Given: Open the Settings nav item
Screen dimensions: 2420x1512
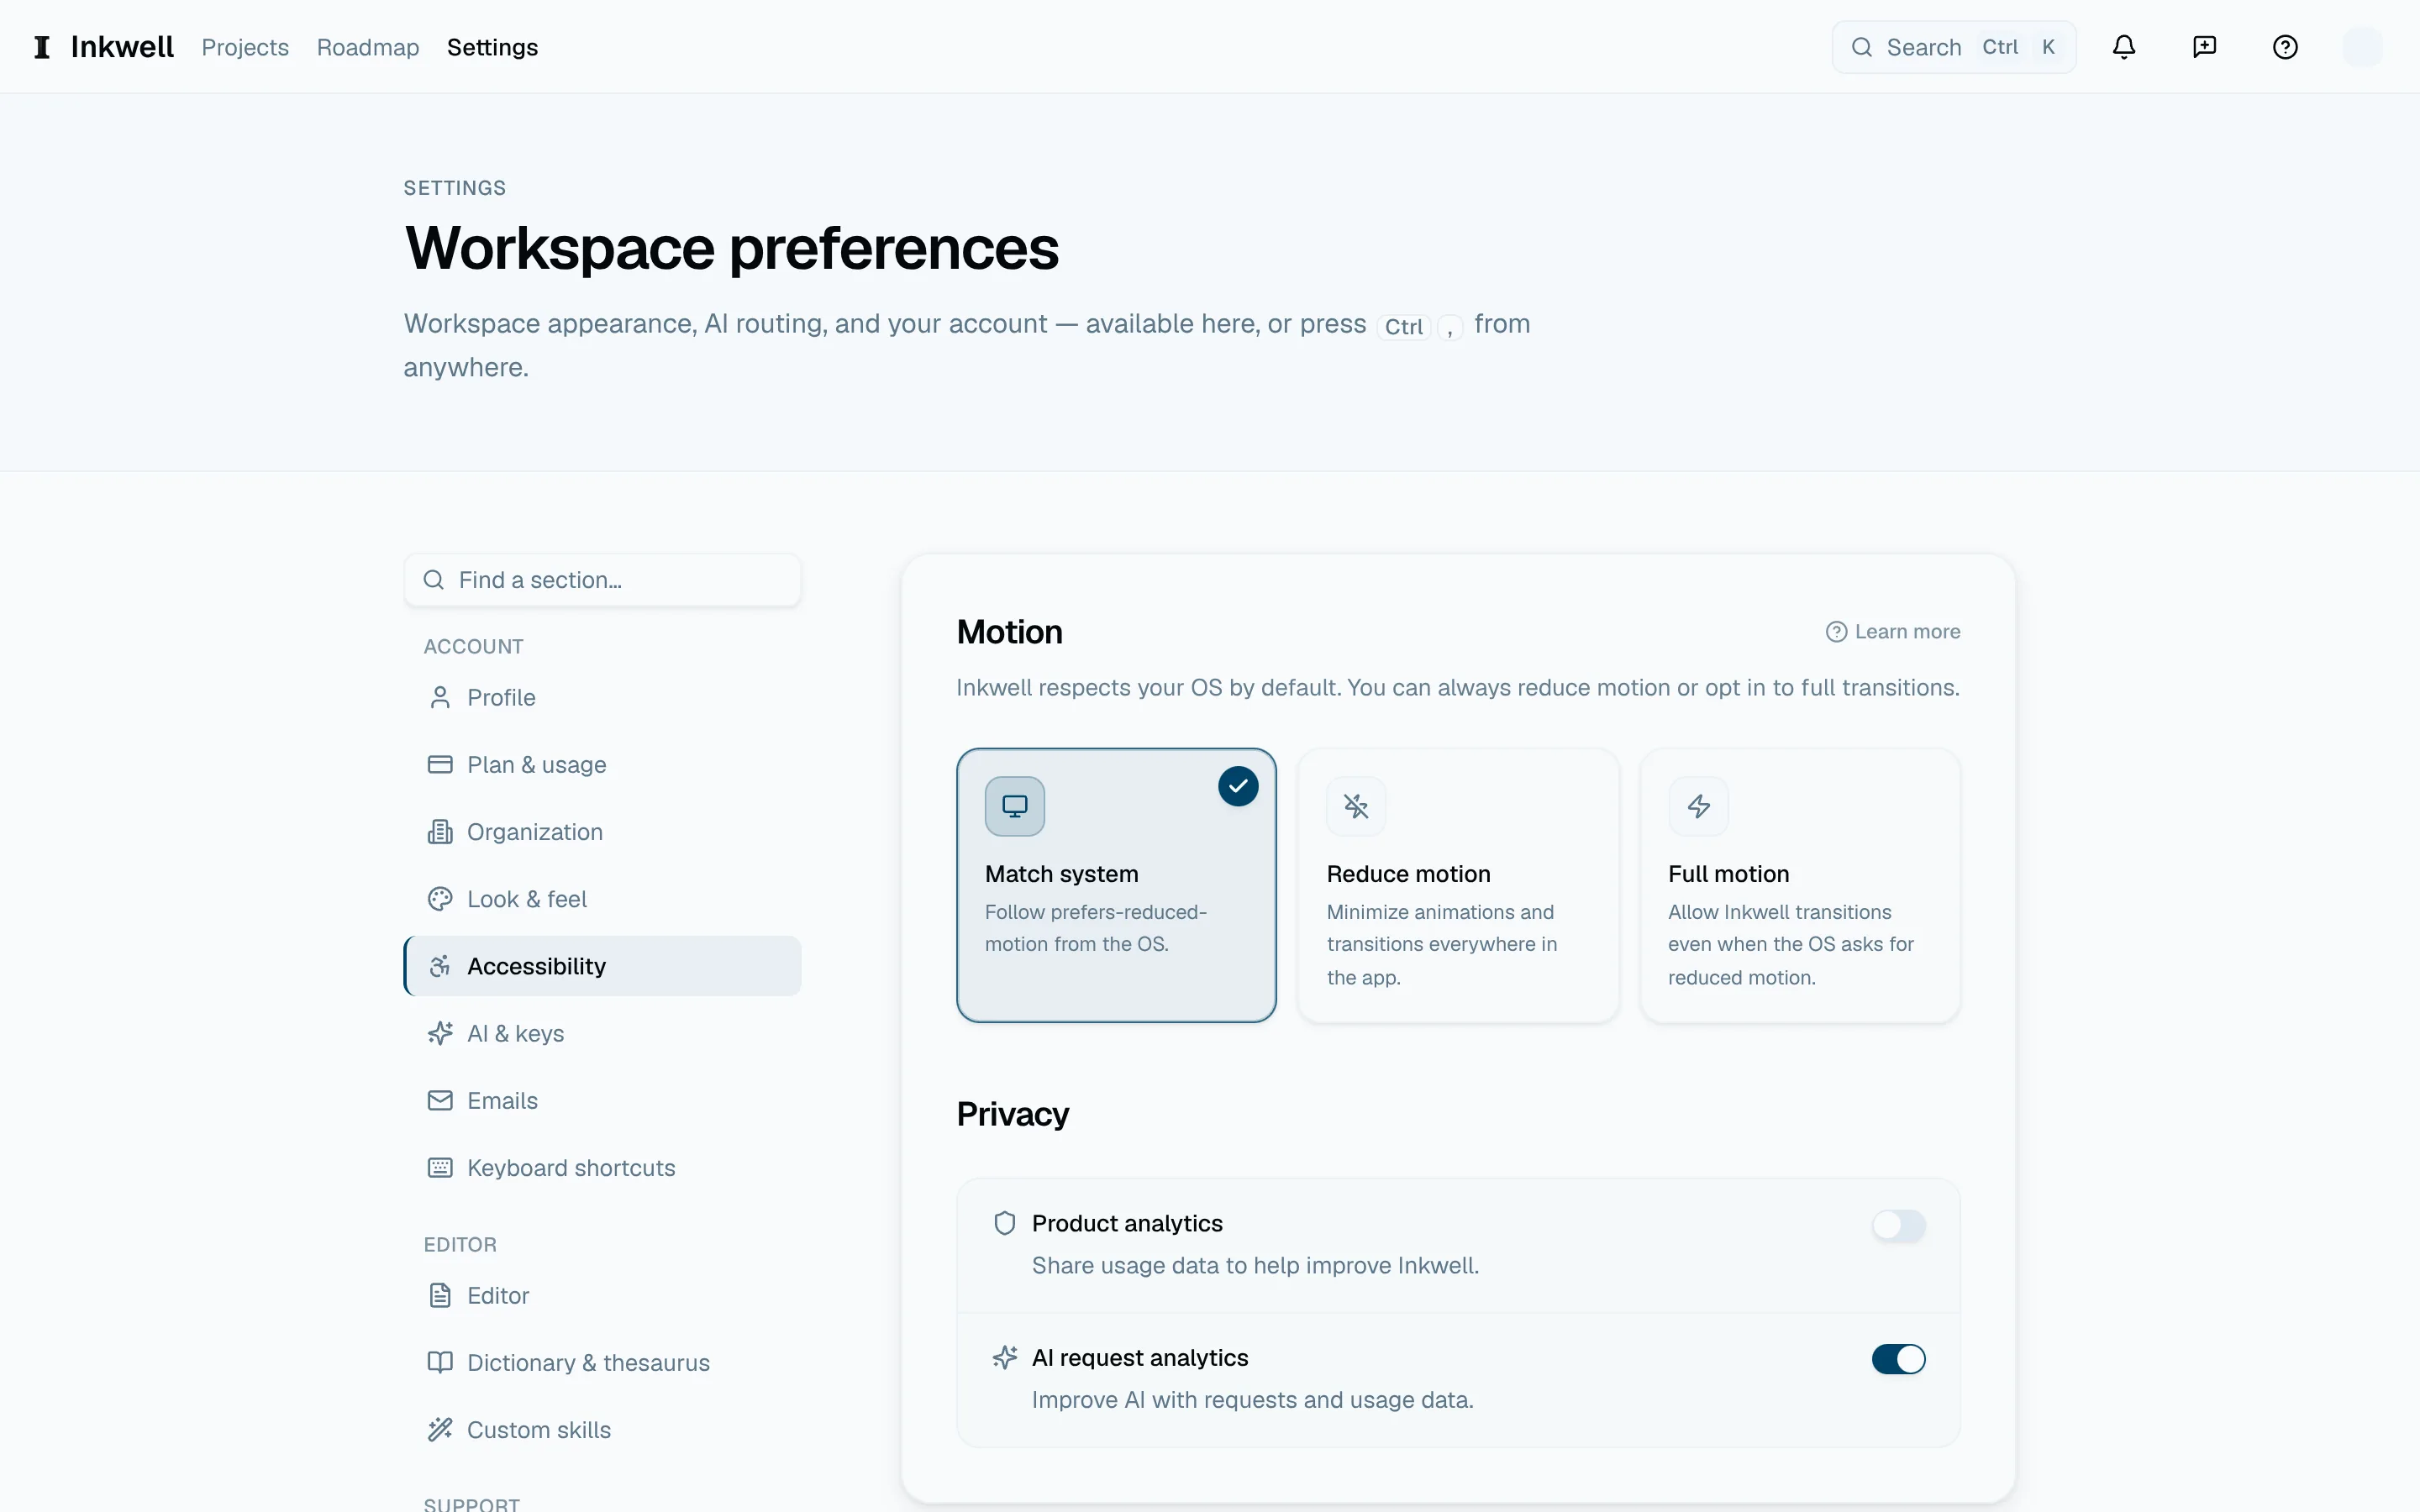Looking at the screenshot, I should (x=492, y=47).
